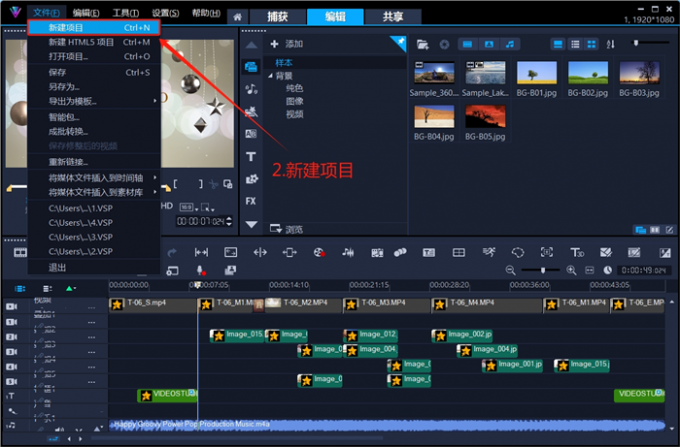680x447 pixels.
Task: Click the import media folder icon
Action: pos(422,45)
